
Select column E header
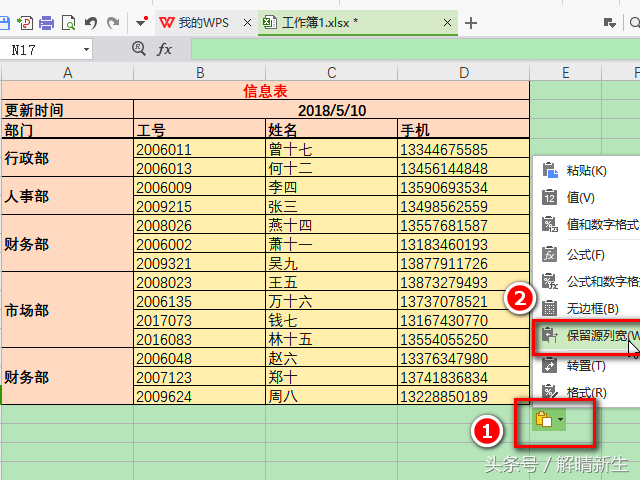(x=565, y=72)
